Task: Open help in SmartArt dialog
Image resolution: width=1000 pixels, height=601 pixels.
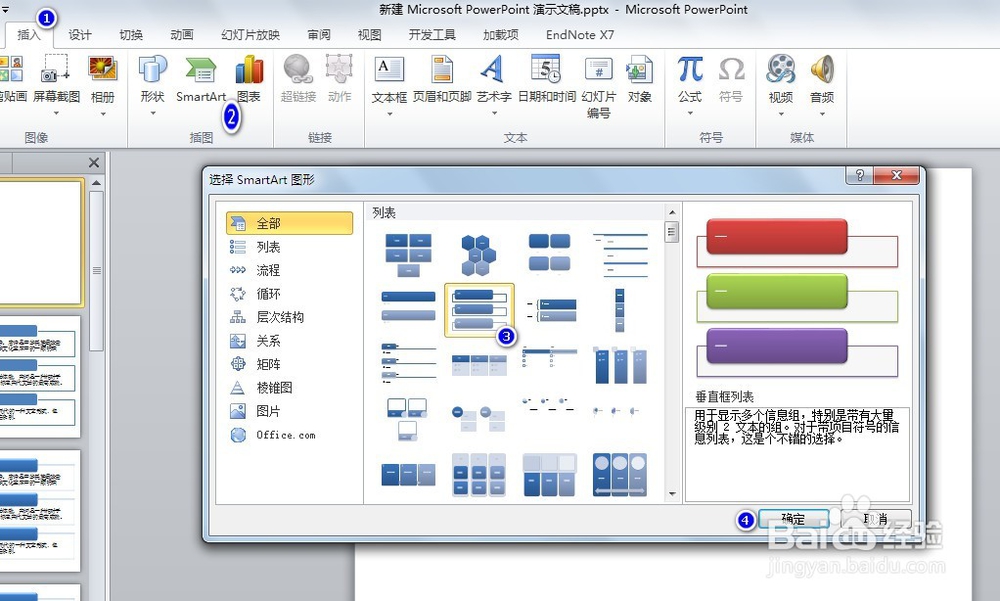Action: (x=860, y=175)
